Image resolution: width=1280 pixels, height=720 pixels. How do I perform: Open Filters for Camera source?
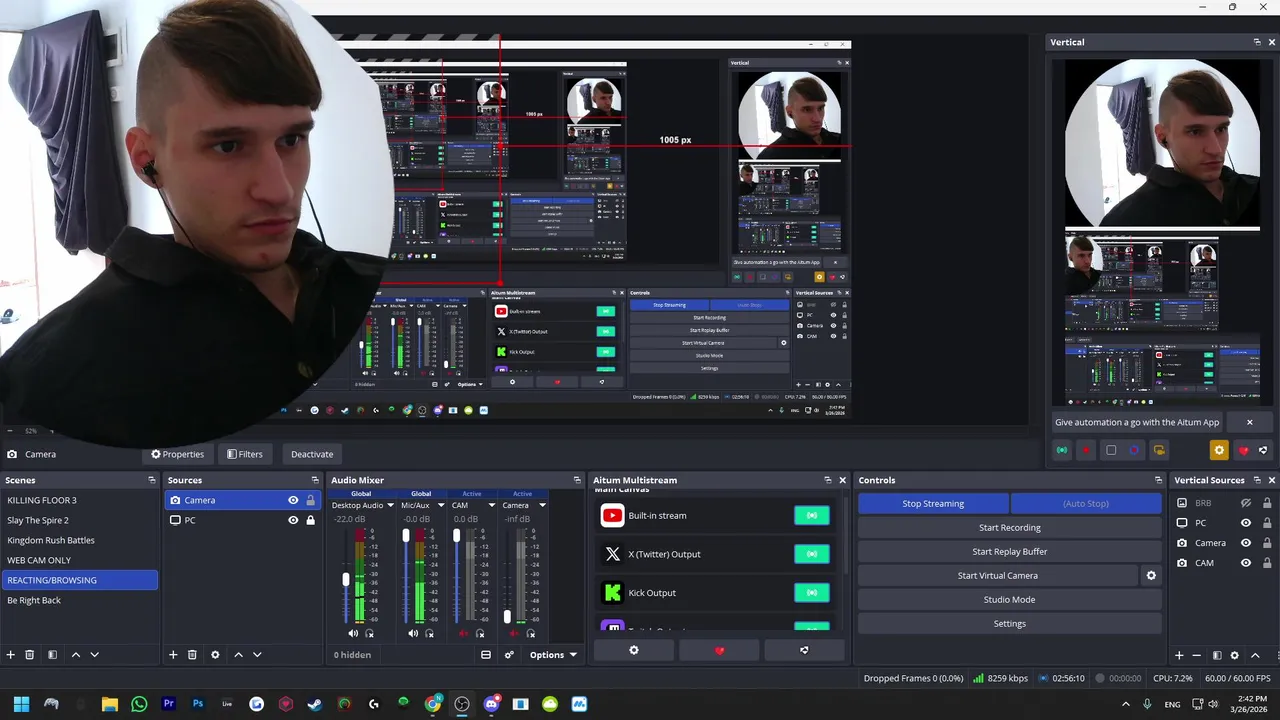pyautogui.click(x=245, y=454)
